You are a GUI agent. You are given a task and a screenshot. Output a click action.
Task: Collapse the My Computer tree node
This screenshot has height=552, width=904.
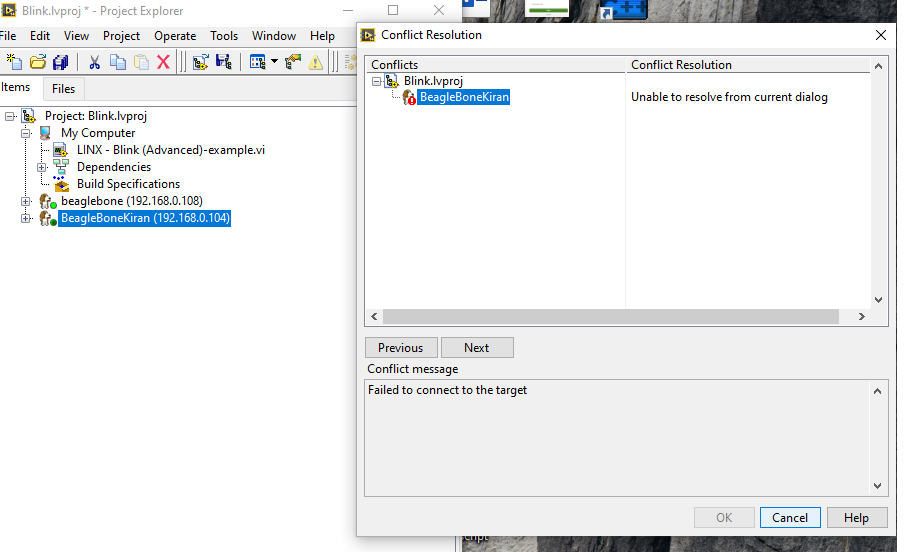[x=26, y=133]
